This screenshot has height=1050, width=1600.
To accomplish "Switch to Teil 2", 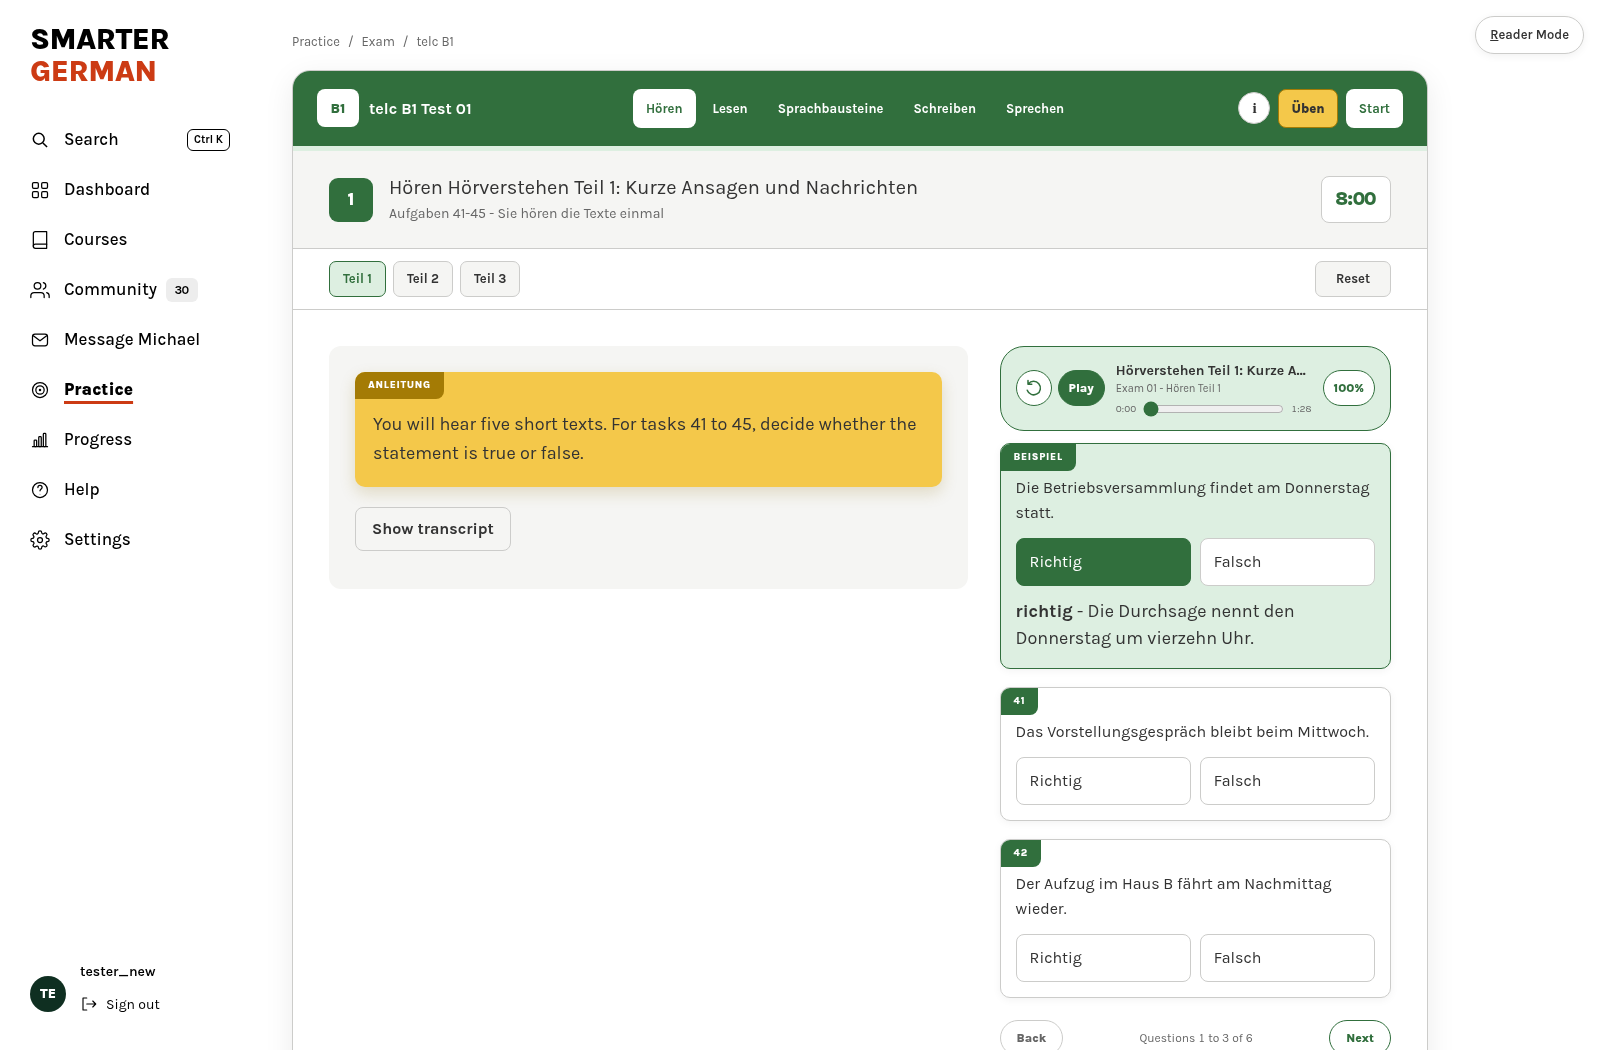I will [423, 279].
